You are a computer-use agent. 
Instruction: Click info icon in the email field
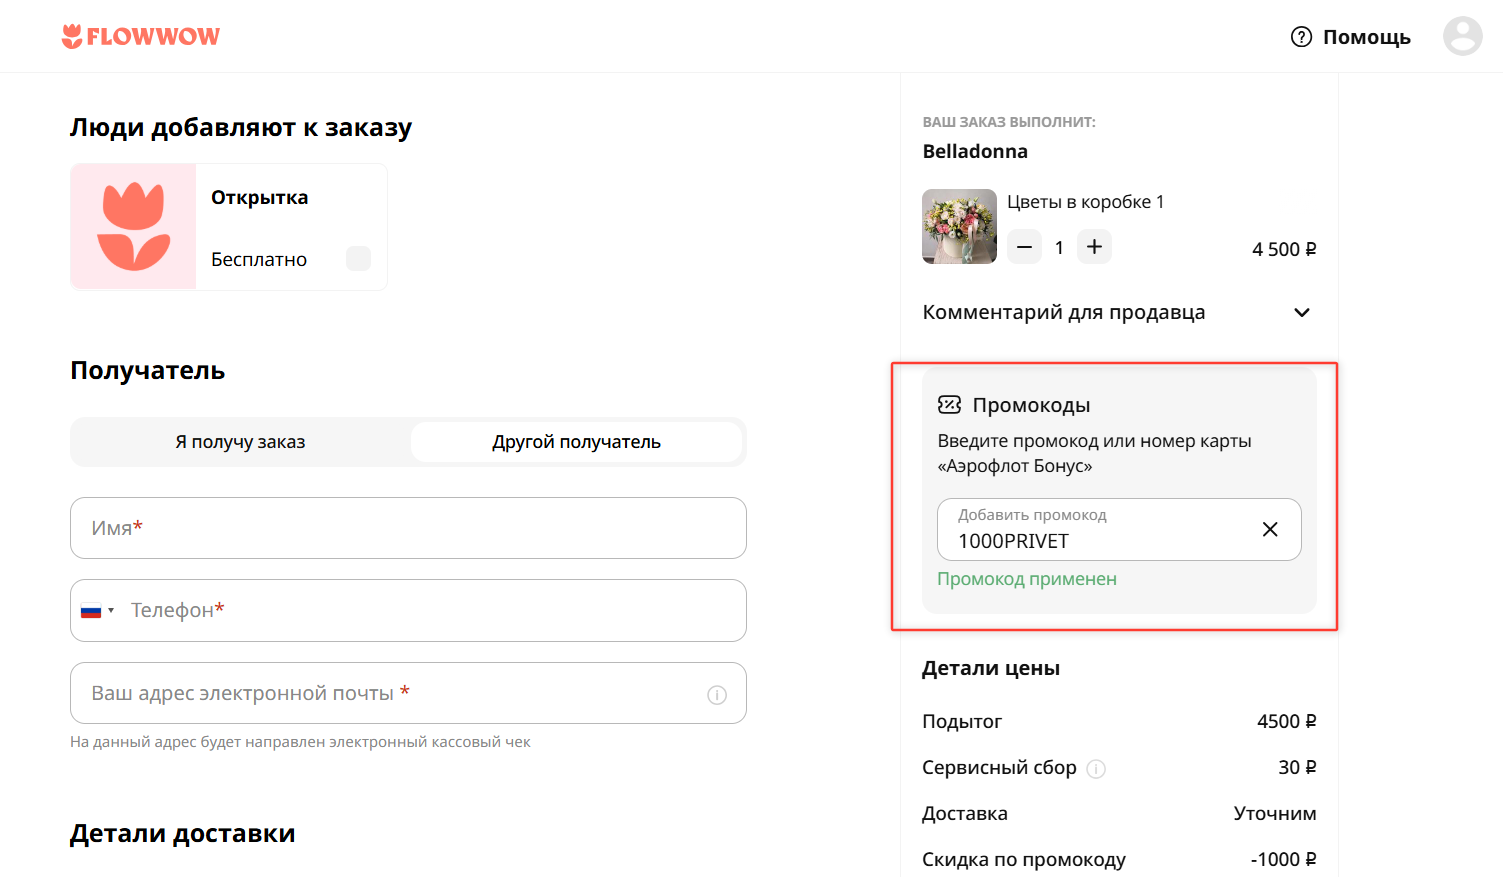click(x=717, y=693)
